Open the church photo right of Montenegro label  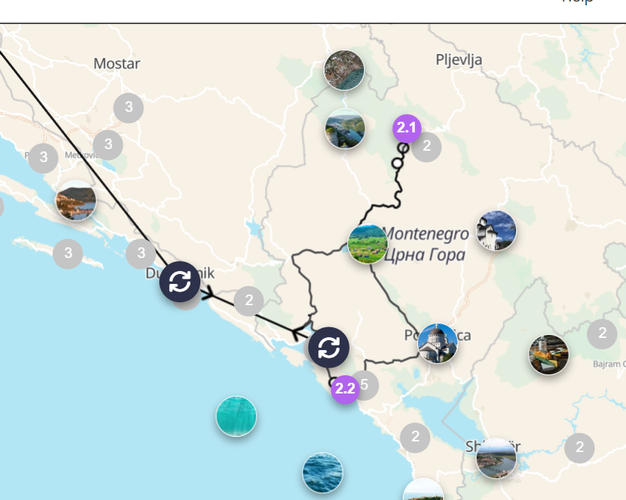pos(496,231)
